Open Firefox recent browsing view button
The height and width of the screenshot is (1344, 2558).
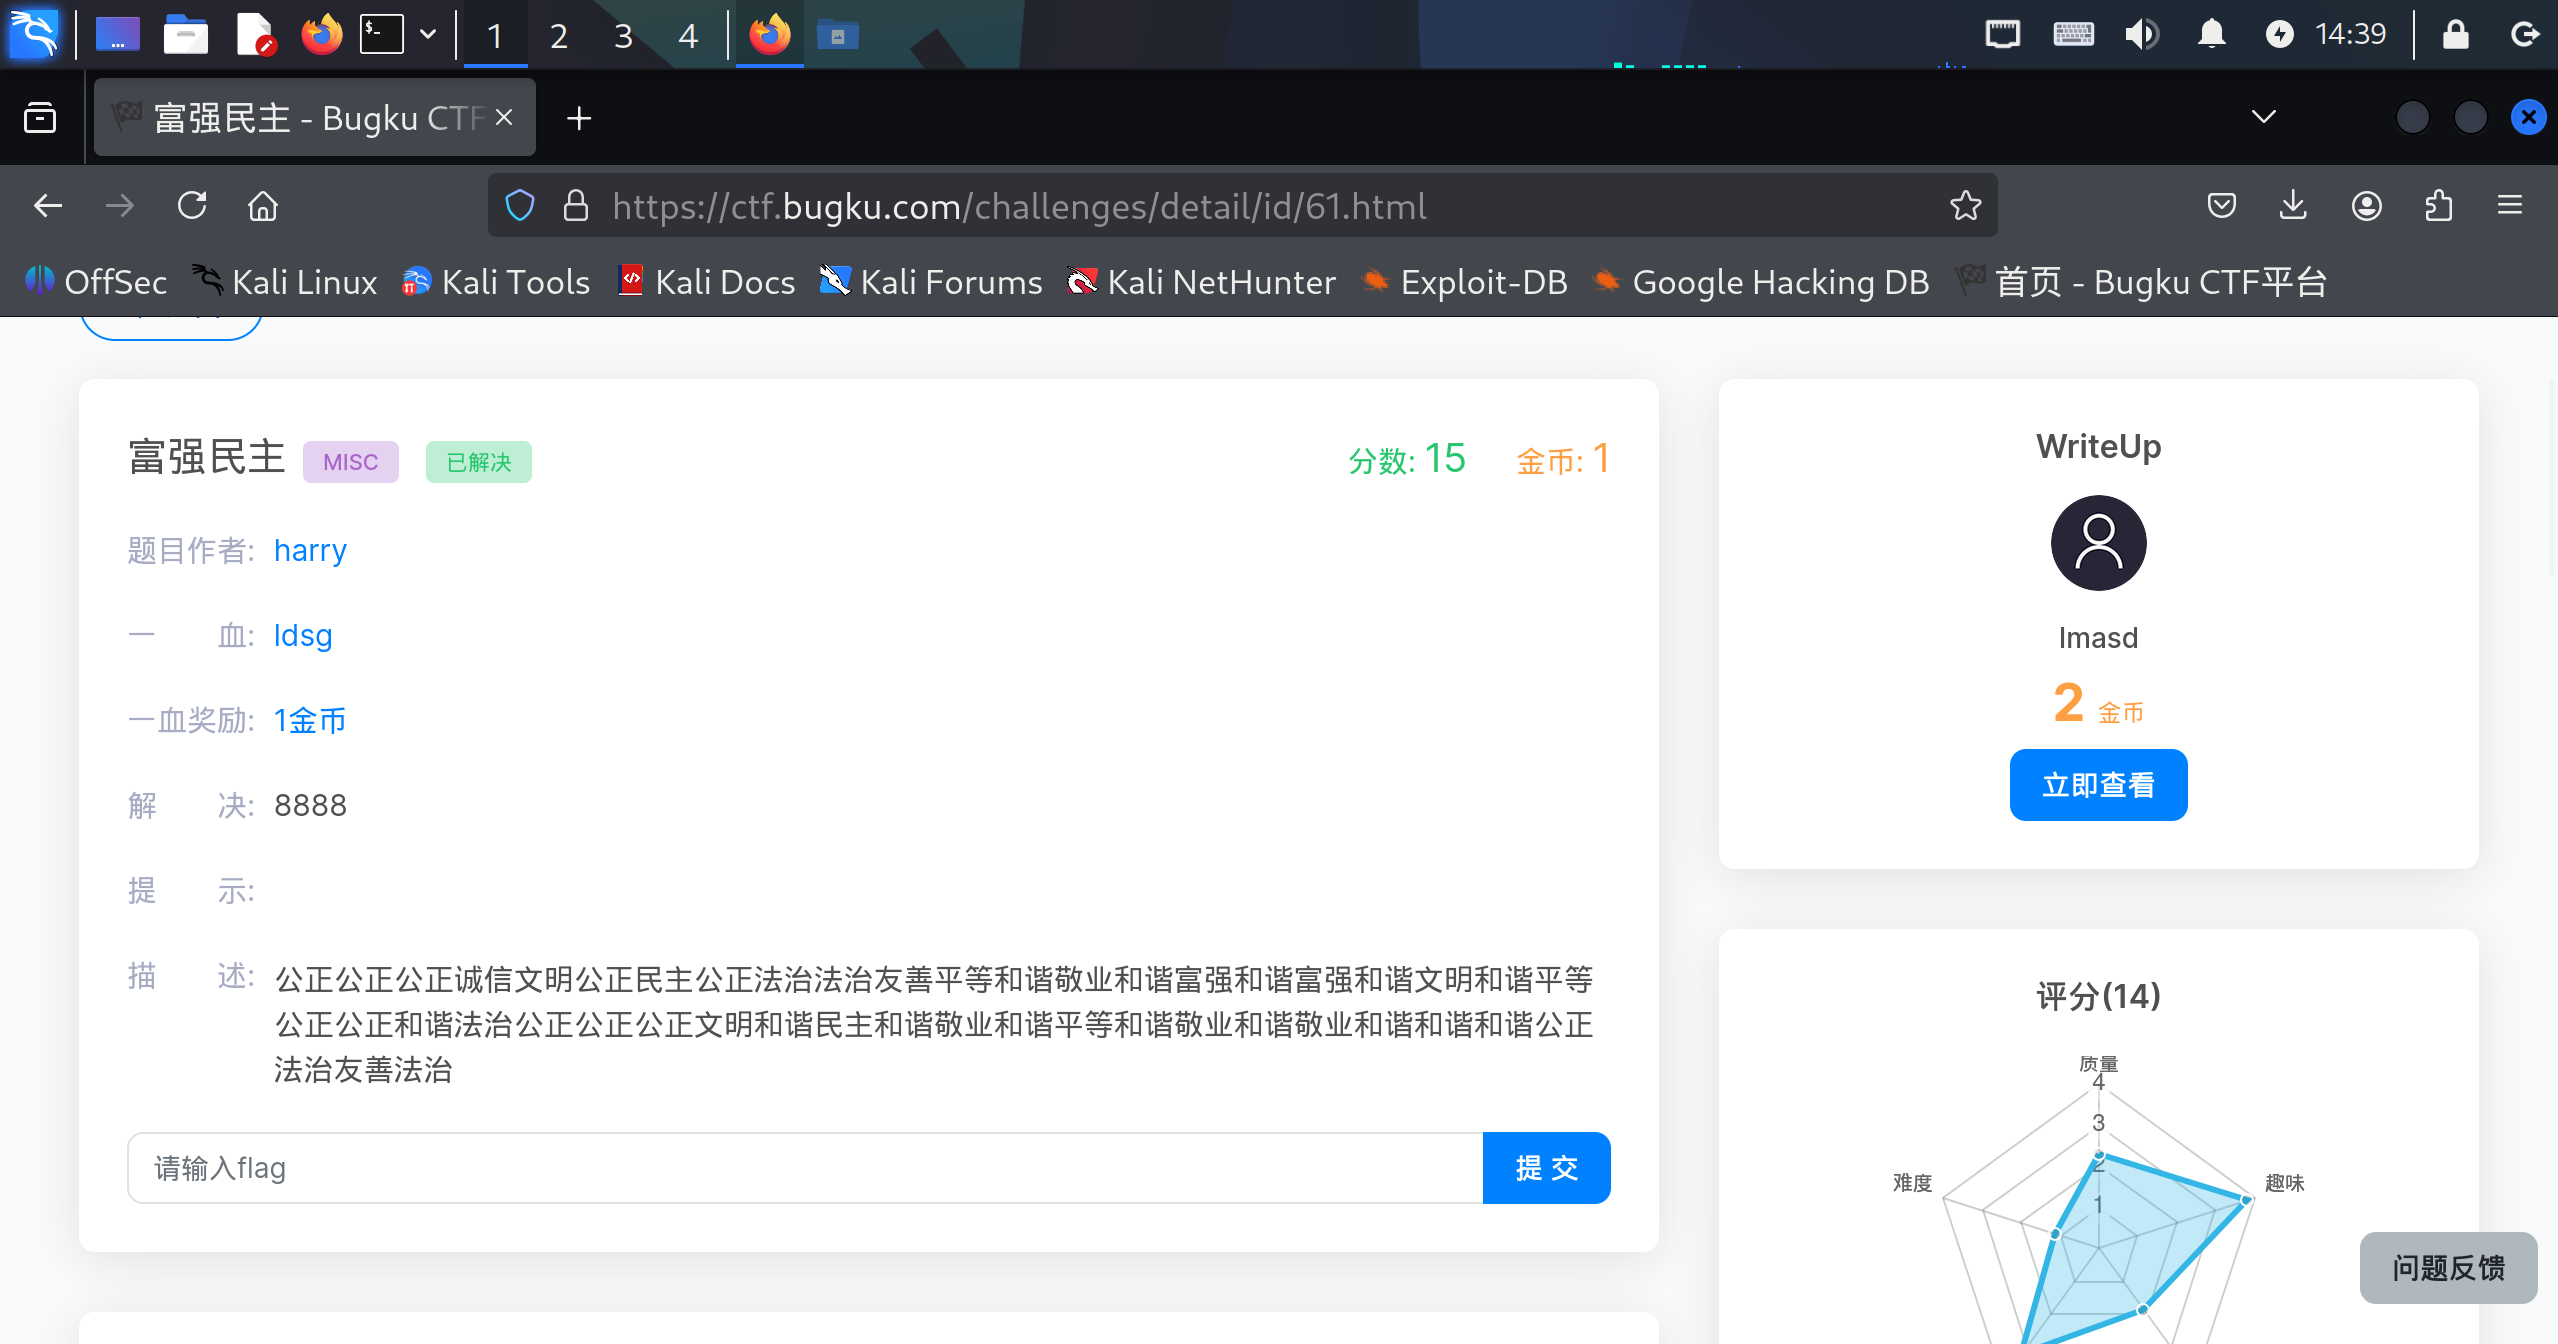point(40,118)
